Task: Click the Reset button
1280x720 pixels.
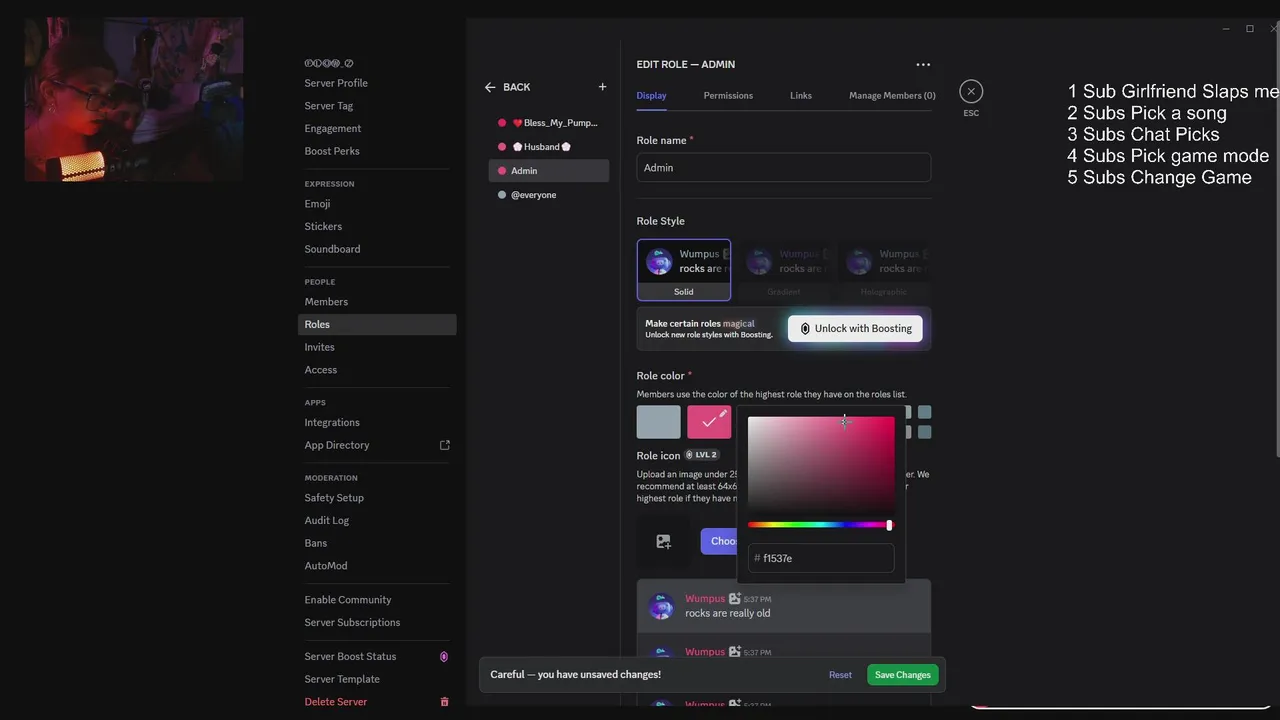Action: tap(840, 675)
